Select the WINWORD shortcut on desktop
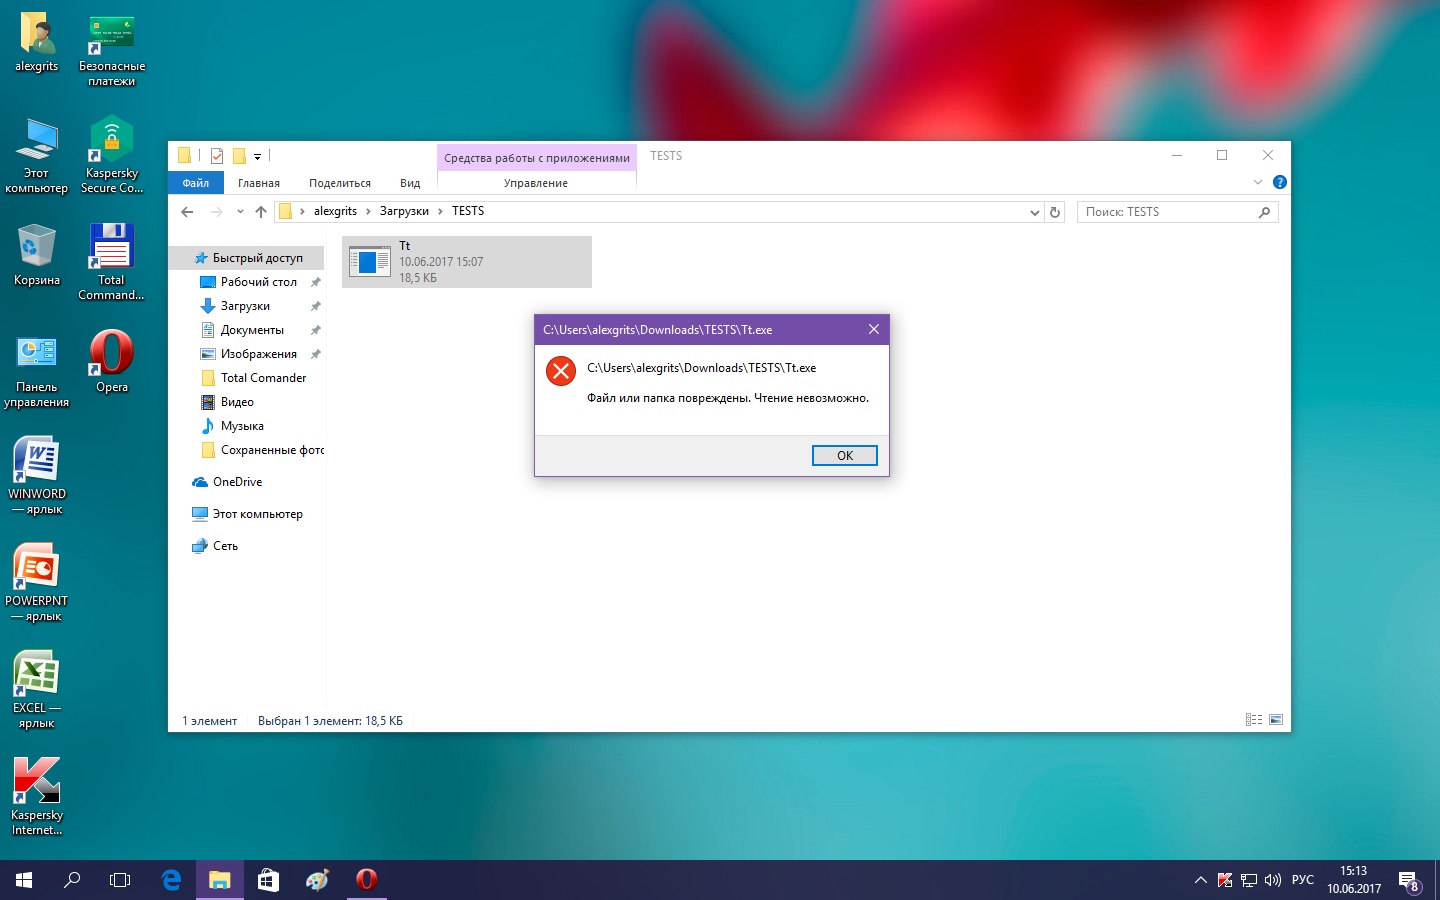Image resolution: width=1440 pixels, height=900 pixels. pyautogui.click(x=37, y=476)
